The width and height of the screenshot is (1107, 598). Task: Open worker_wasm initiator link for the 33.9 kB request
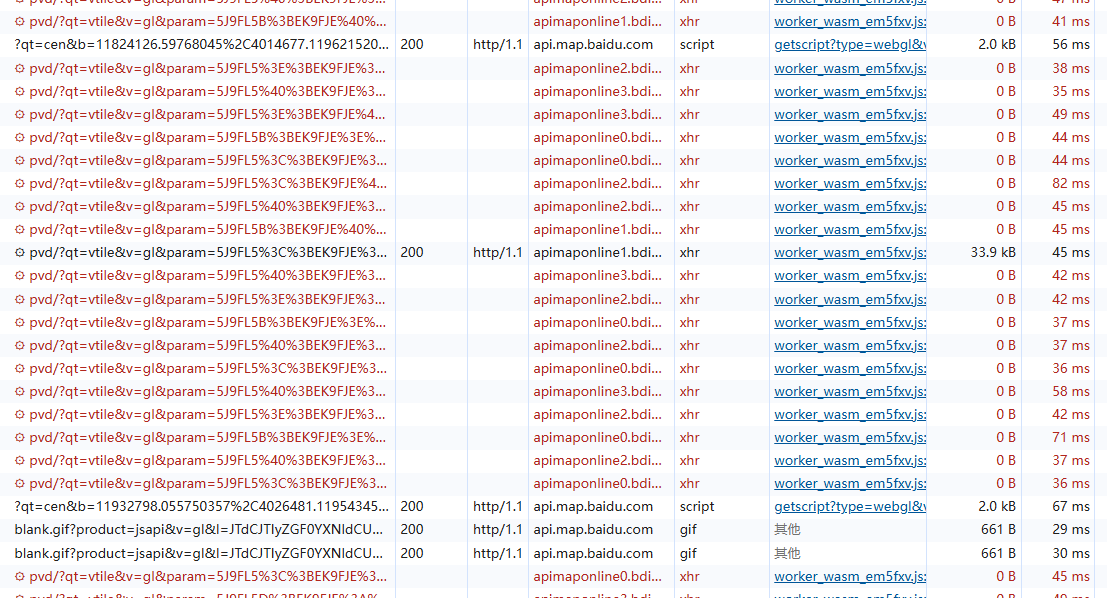(849, 253)
